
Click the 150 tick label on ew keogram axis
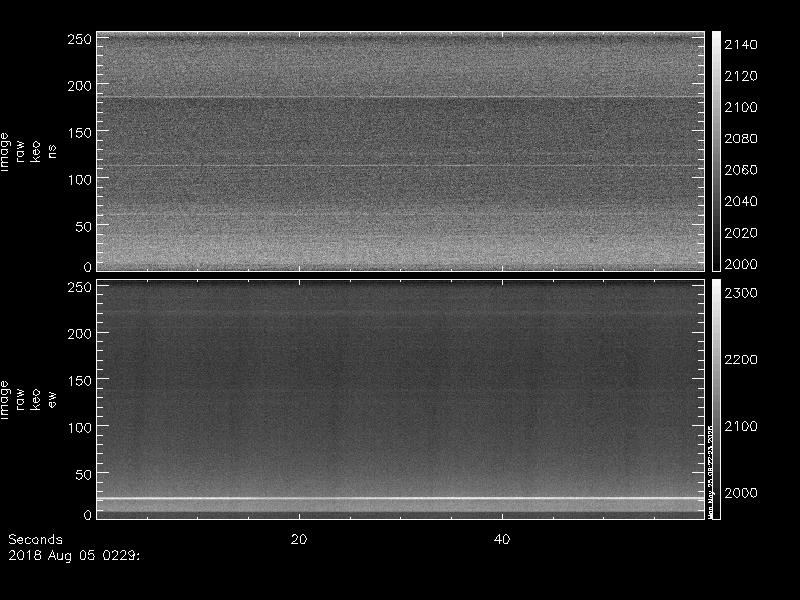point(80,381)
